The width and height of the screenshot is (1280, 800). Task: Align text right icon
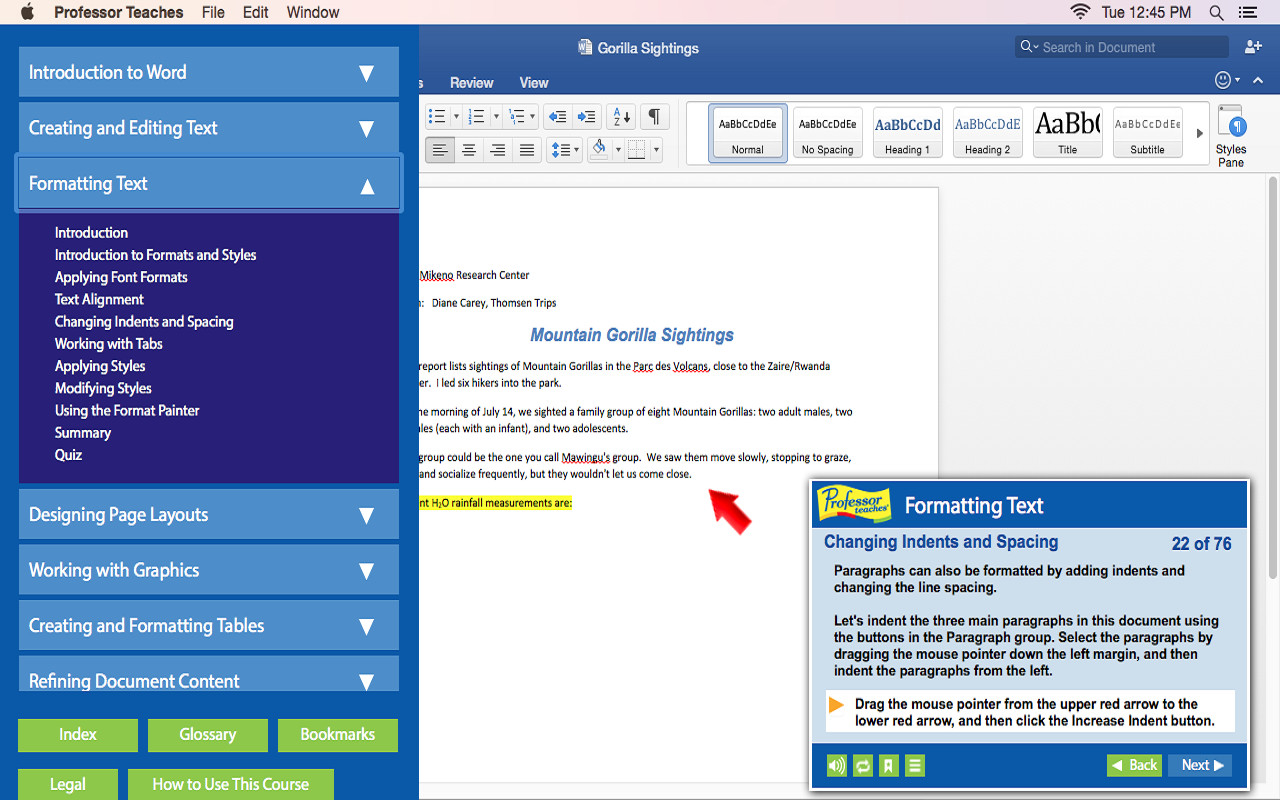coord(497,150)
